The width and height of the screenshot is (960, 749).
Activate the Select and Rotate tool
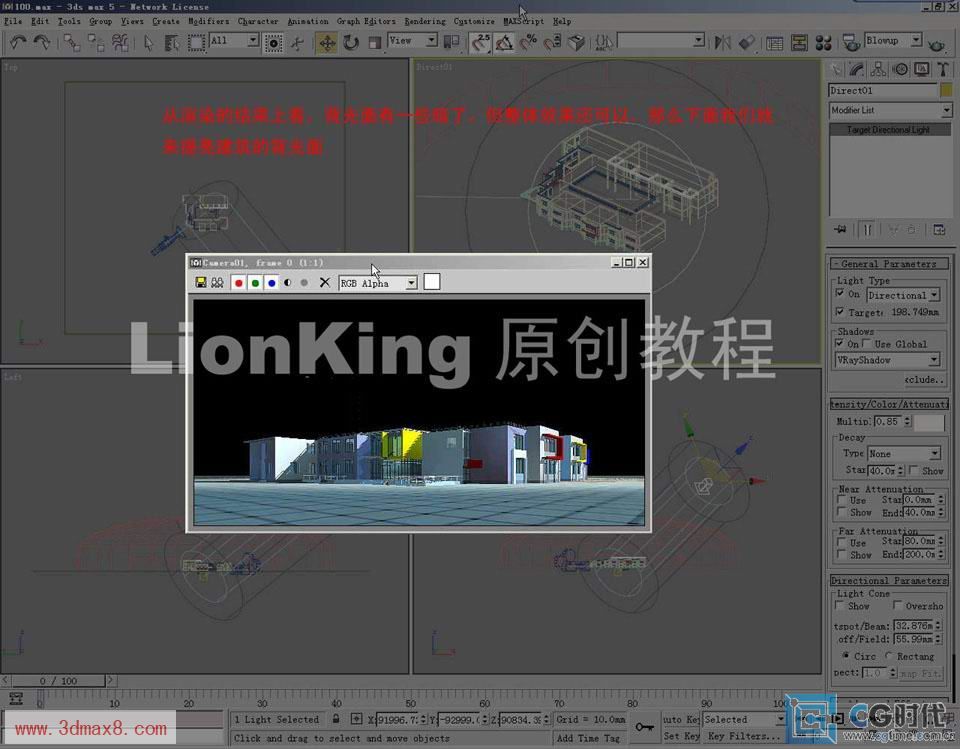point(351,42)
